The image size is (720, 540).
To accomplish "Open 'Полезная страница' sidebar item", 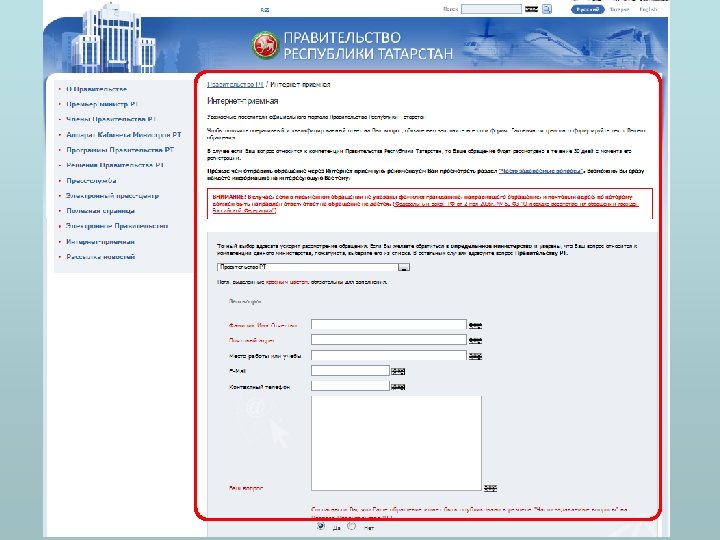I will click(101, 211).
